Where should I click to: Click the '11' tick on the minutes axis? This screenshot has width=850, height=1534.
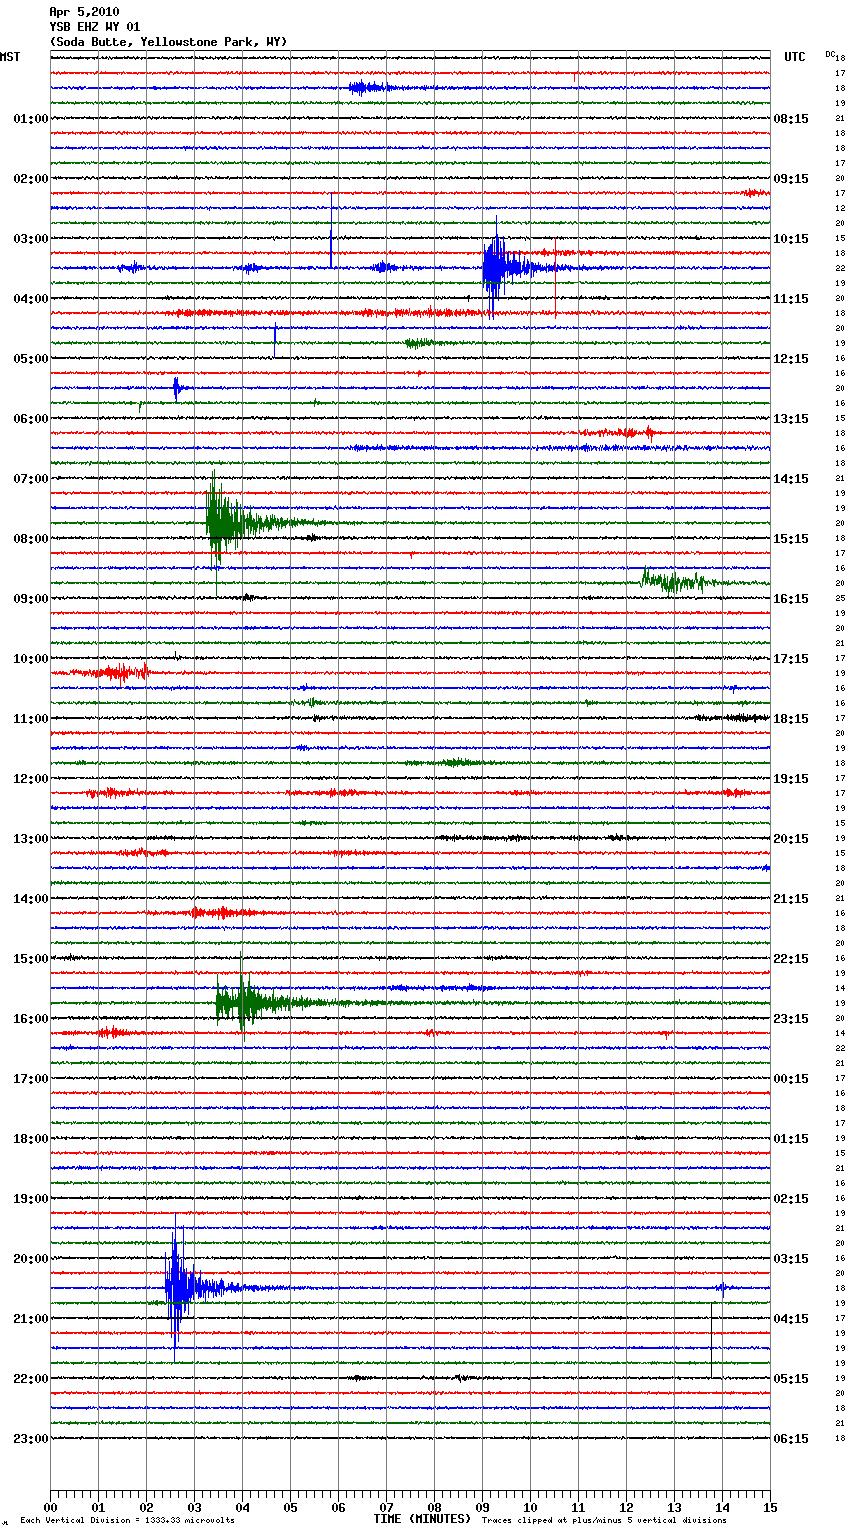point(578,1507)
